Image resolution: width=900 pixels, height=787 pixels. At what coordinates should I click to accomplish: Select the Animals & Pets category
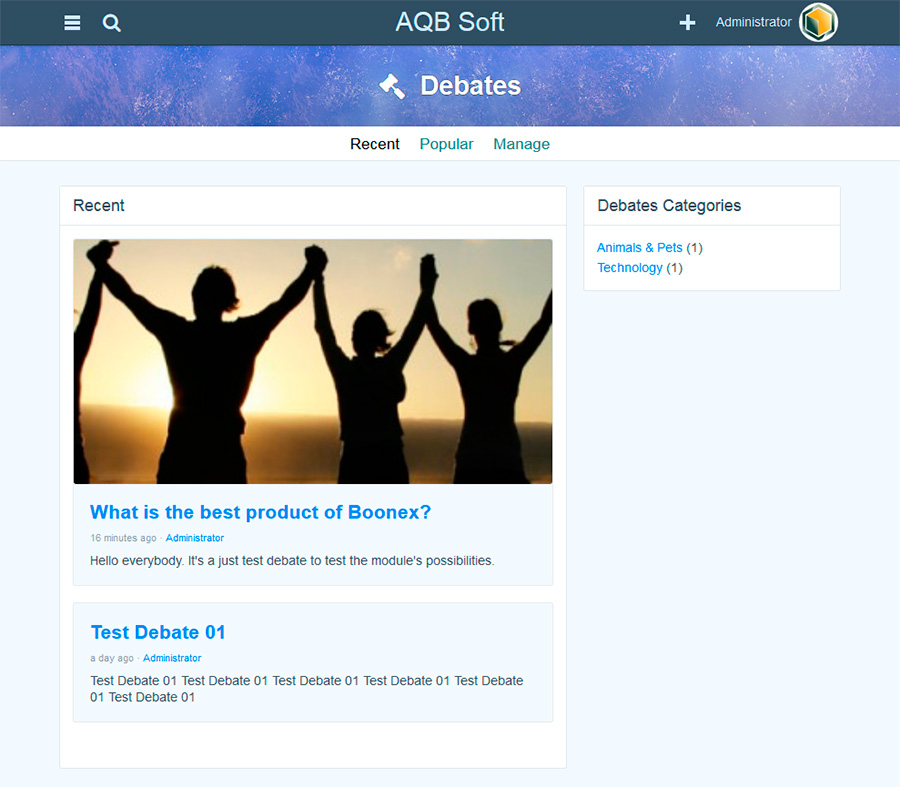coord(639,247)
